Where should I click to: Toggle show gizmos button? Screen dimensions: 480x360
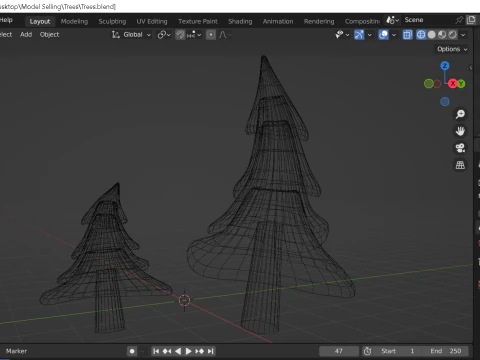(359, 35)
